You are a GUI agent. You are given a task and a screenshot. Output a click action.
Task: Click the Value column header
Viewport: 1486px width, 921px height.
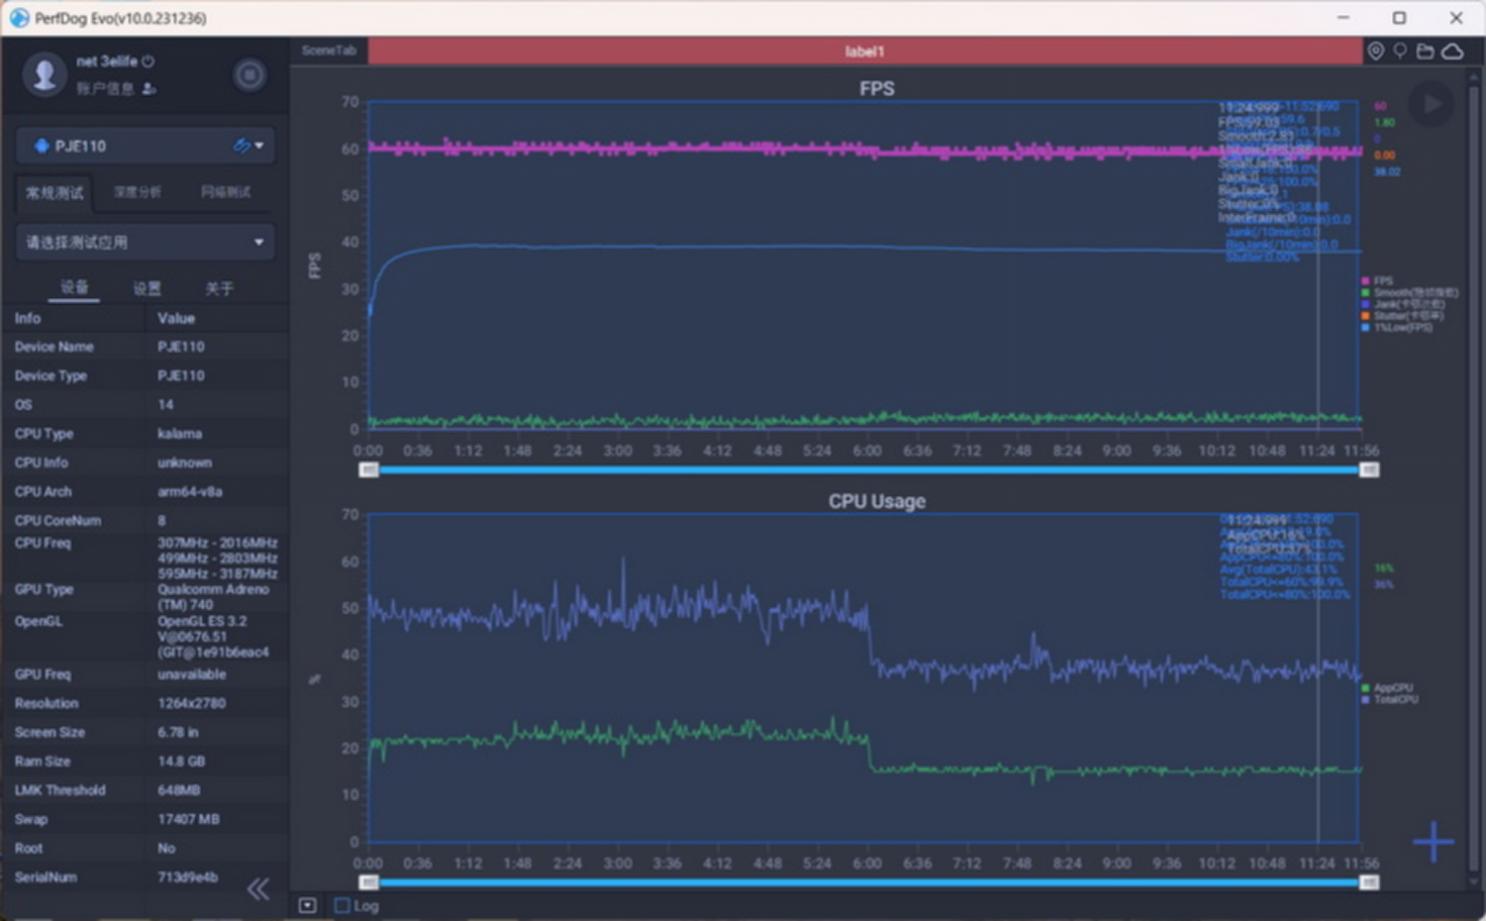pyautogui.click(x=176, y=318)
